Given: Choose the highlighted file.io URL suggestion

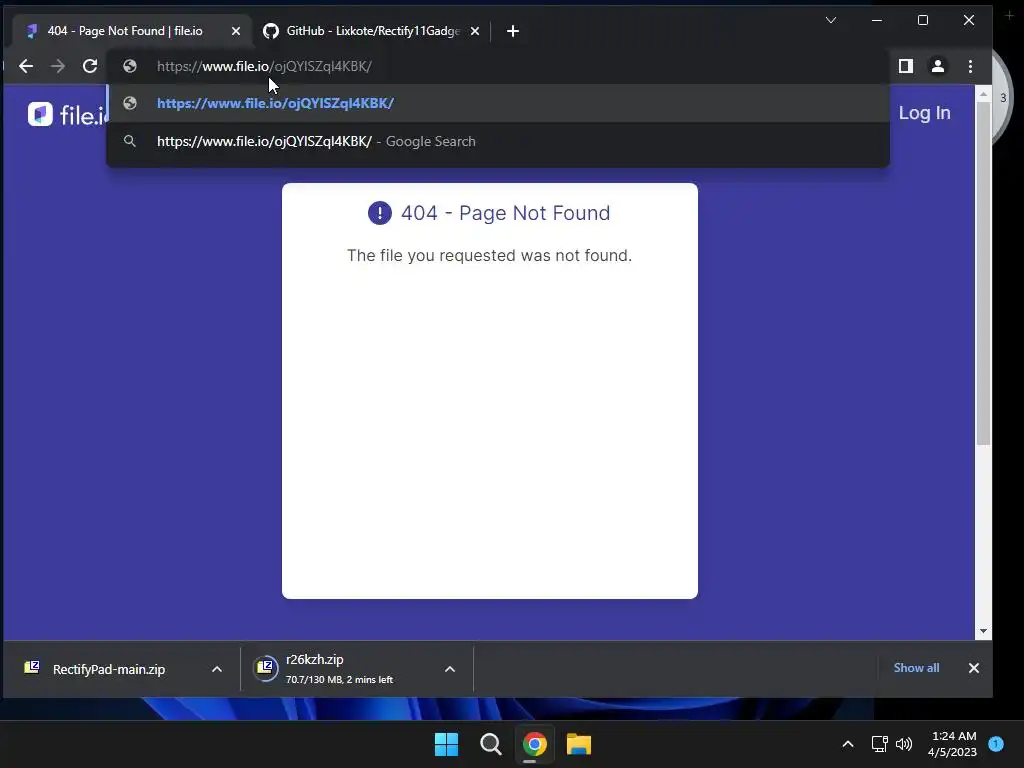Looking at the screenshot, I should click(x=498, y=103).
